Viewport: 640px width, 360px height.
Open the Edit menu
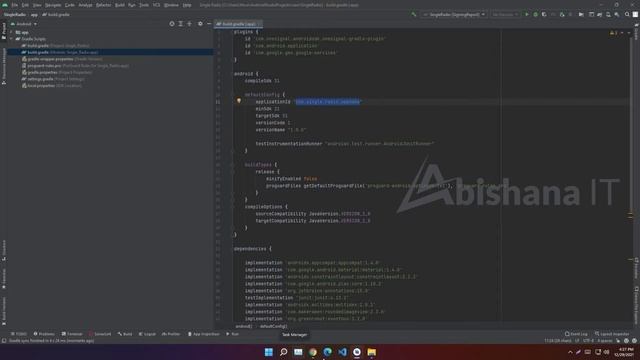25,5
